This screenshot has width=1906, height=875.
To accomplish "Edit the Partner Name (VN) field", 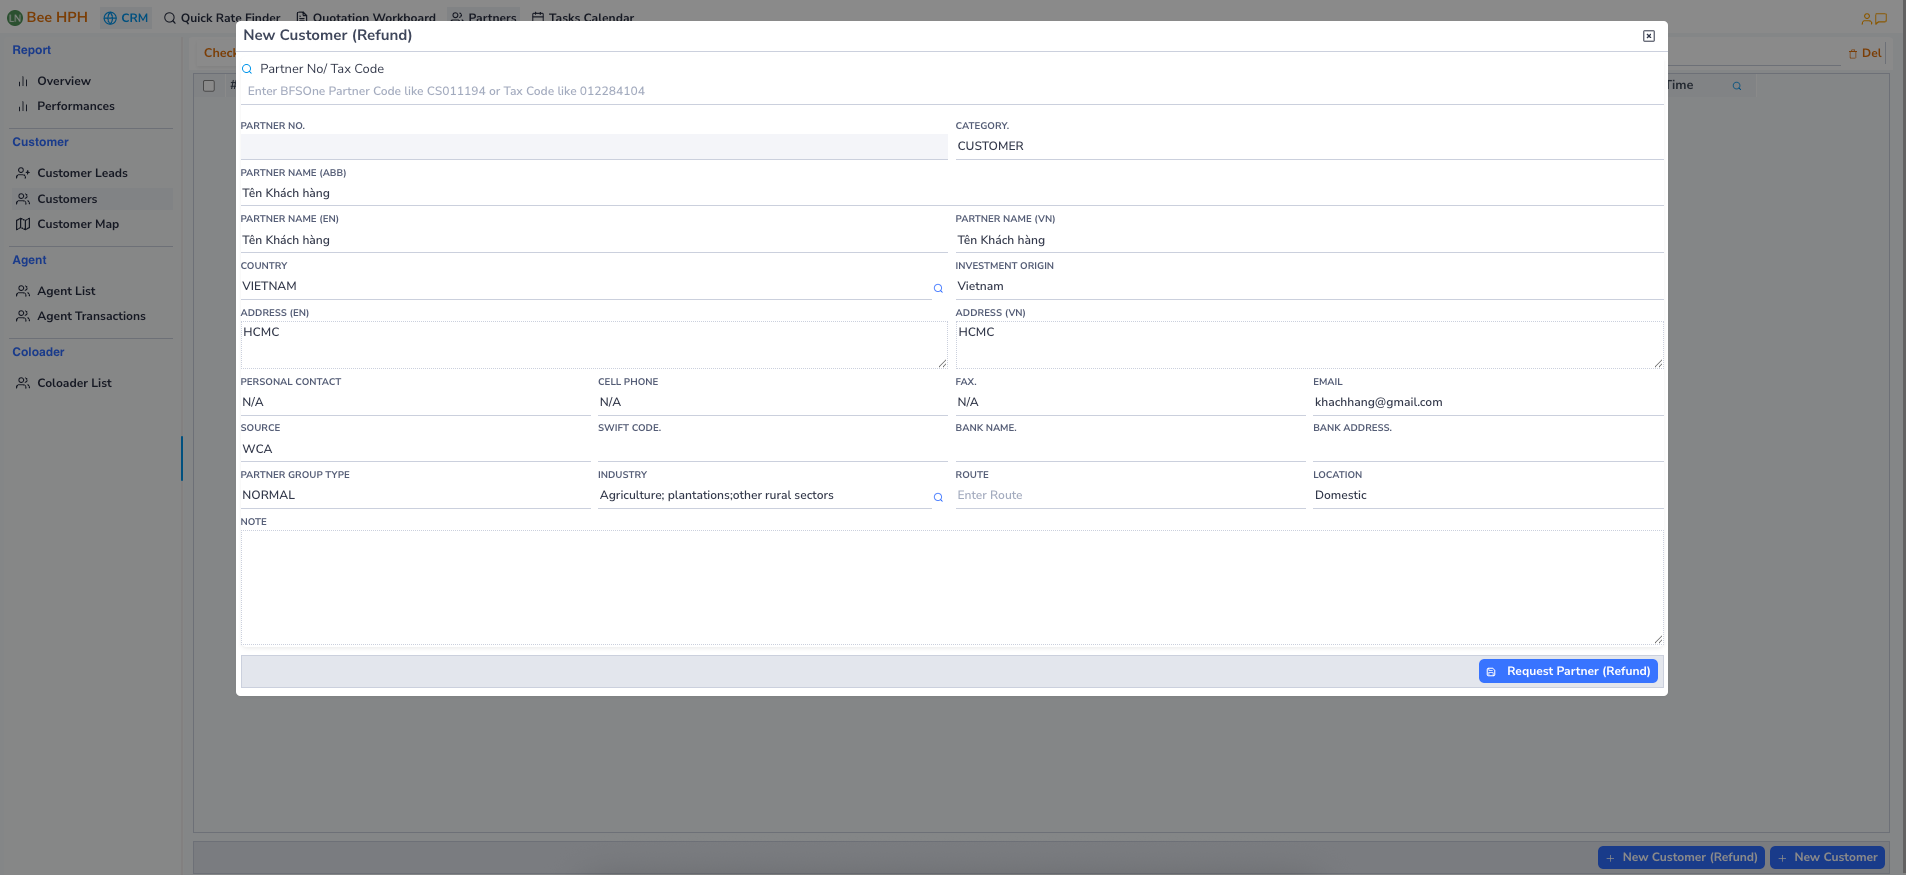I will [x=1309, y=241].
